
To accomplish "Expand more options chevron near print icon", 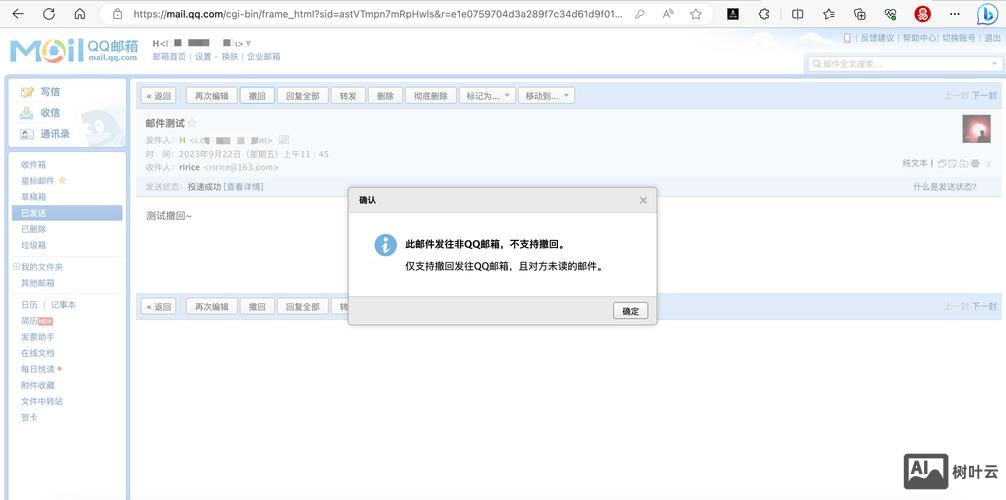I will coord(989,164).
